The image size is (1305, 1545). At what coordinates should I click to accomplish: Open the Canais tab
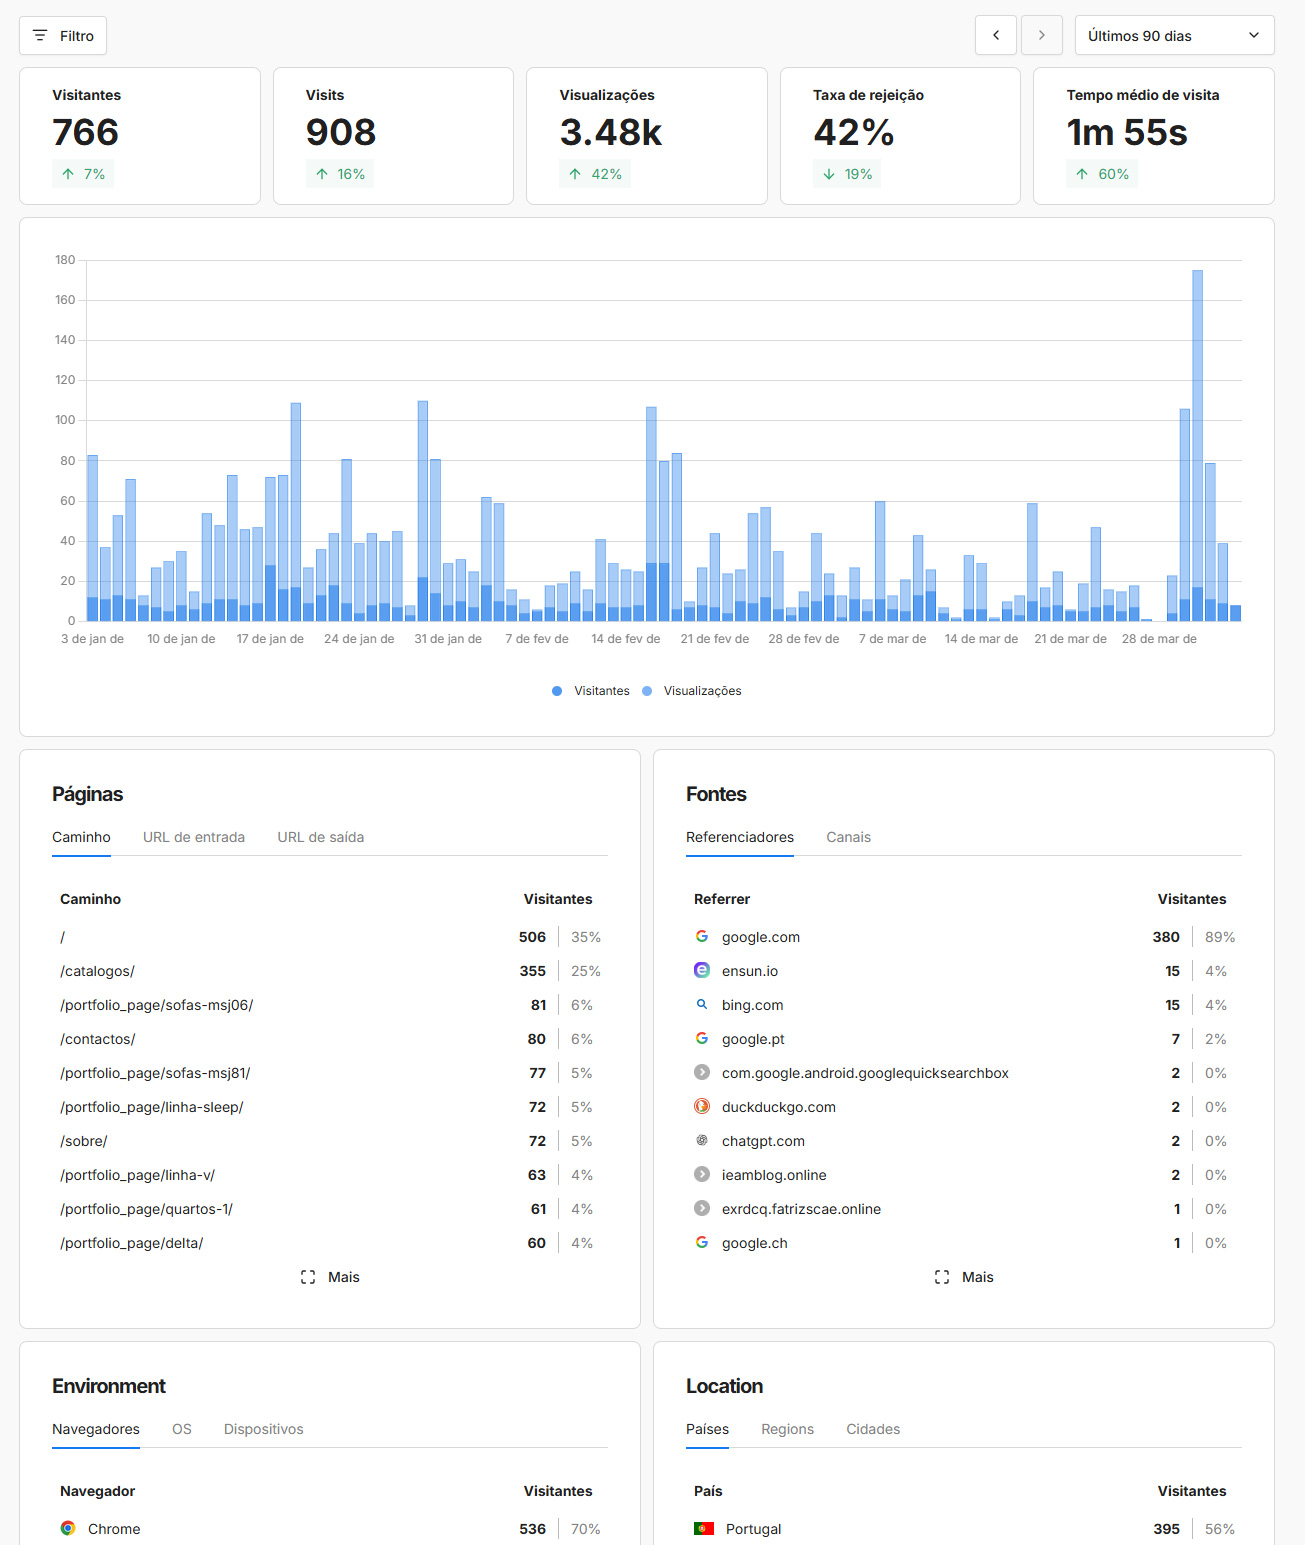[x=848, y=837]
